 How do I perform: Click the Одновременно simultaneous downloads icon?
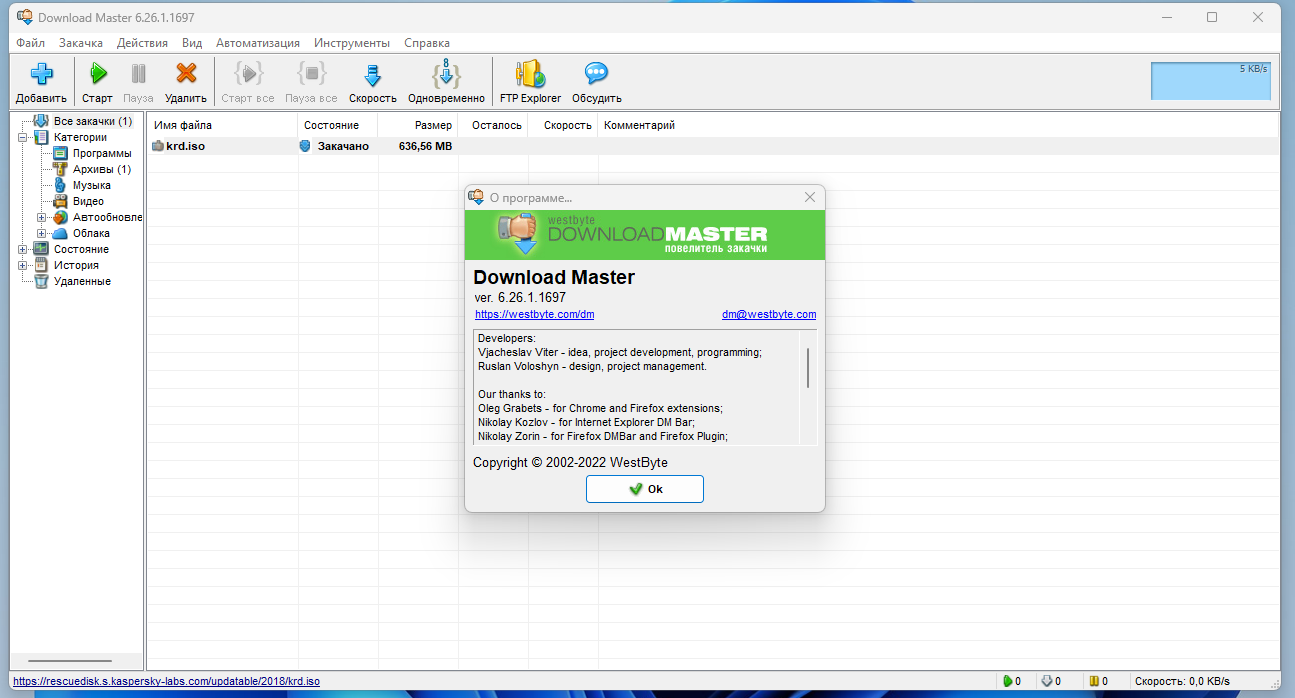(446, 75)
